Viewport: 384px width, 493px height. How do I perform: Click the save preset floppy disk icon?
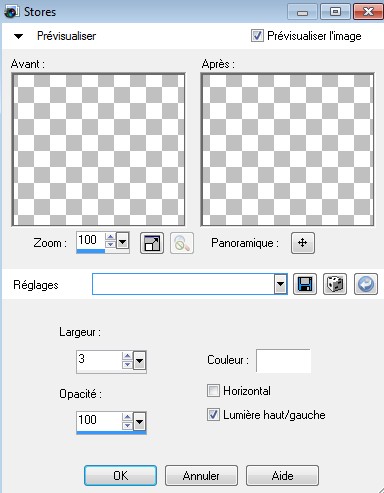(305, 284)
